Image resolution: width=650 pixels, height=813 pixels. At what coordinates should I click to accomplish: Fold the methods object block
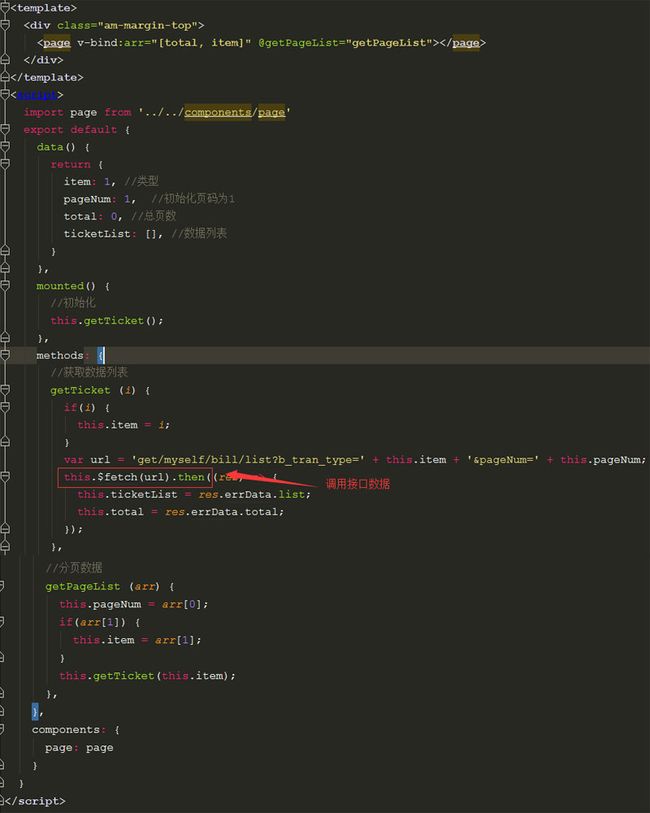(x=5, y=355)
